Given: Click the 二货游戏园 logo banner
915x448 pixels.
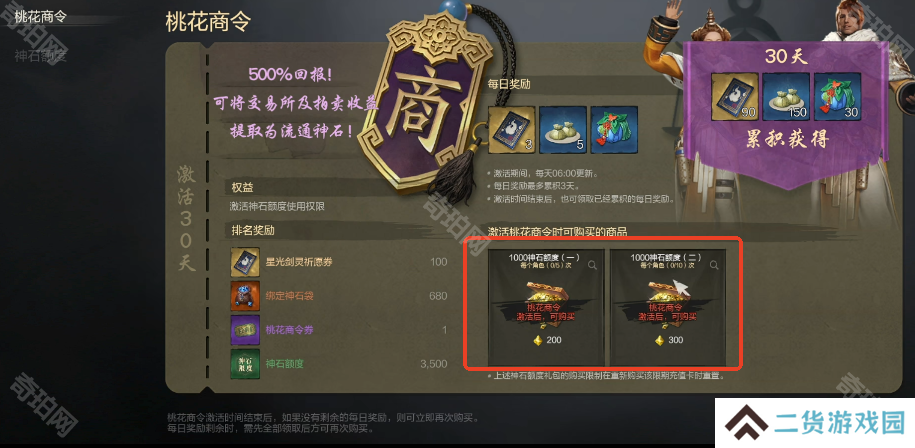Looking at the screenshot, I should (815, 424).
